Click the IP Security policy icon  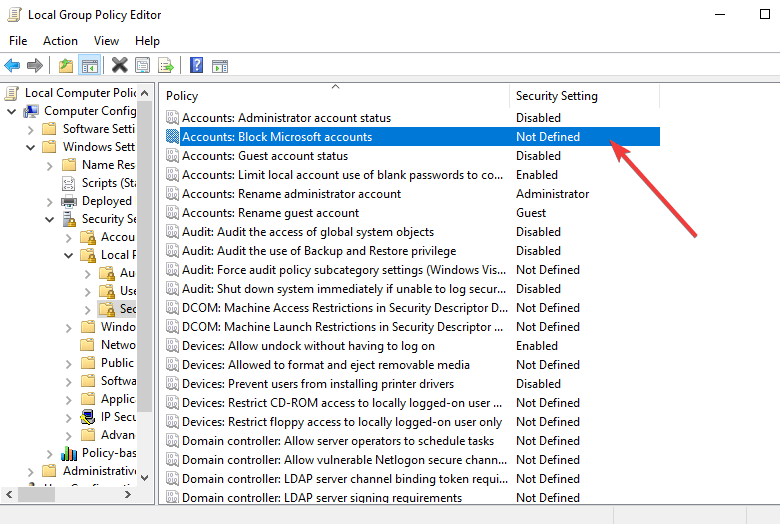coord(88,417)
